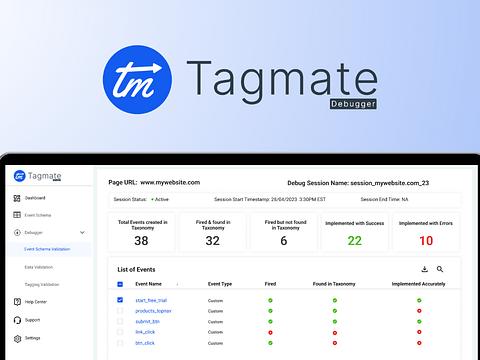
Task: Toggle the select-all checkbox in table header
Action: [120, 284]
